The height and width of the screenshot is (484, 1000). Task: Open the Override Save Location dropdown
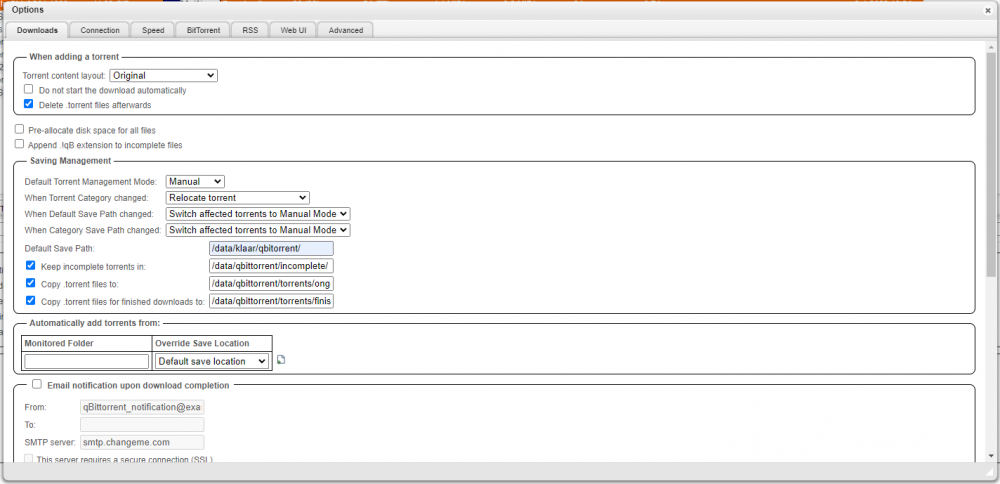212,361
